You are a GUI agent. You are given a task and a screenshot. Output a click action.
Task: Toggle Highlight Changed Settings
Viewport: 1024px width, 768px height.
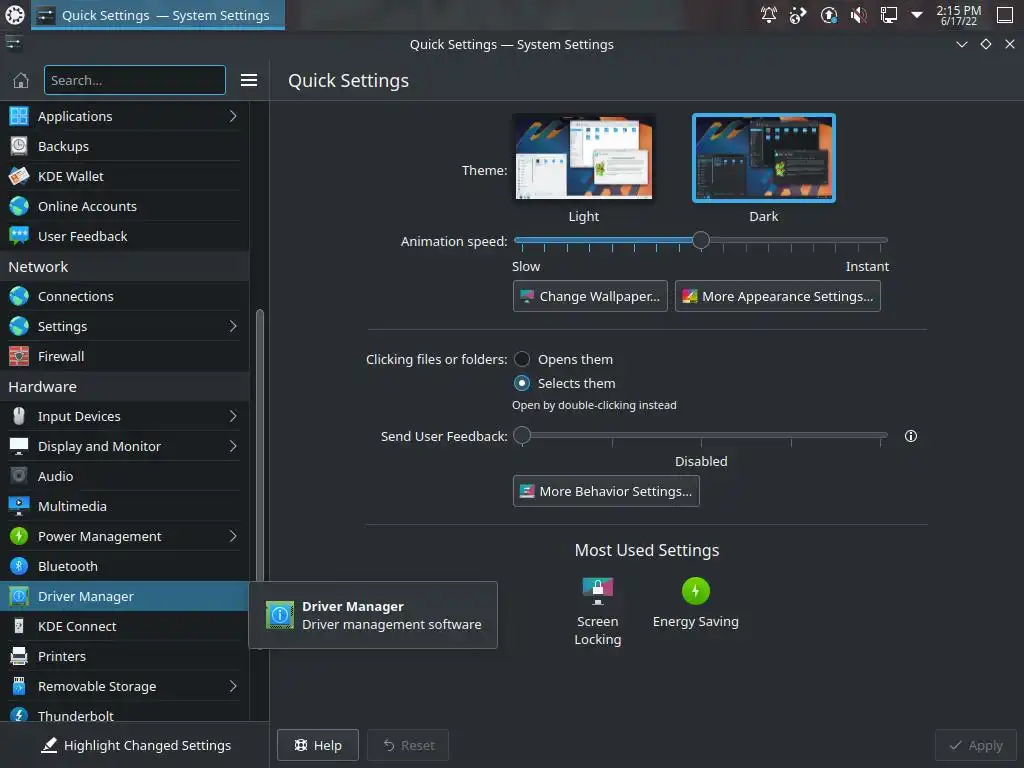pos(135,745)
